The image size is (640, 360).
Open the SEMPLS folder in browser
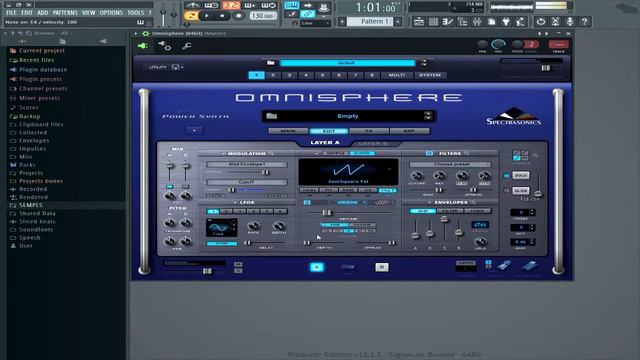point(31,205)
